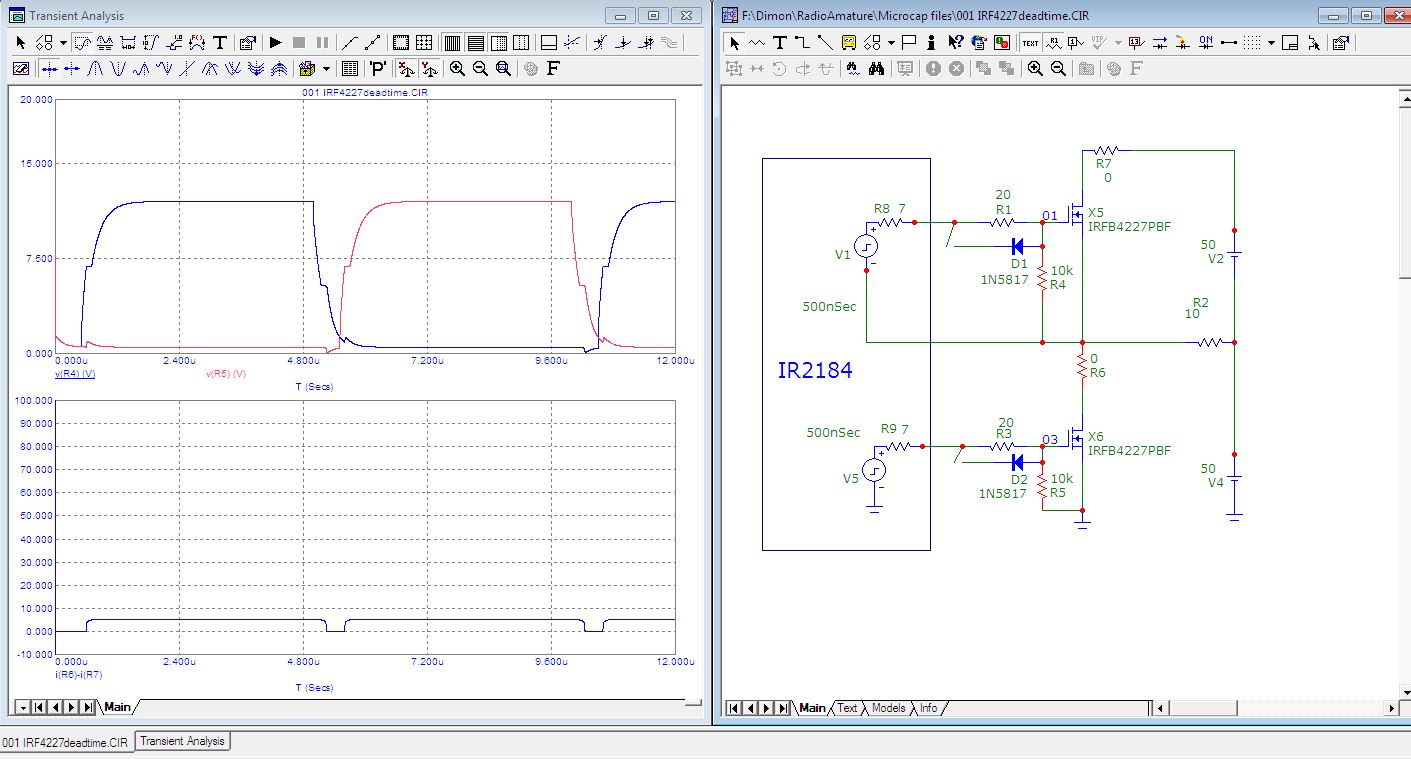This screenshot has height=759, width=1411.
Task: Zoom in on the plot with magnifier plus
Action: pyautogui.click(x=457, y=69)
